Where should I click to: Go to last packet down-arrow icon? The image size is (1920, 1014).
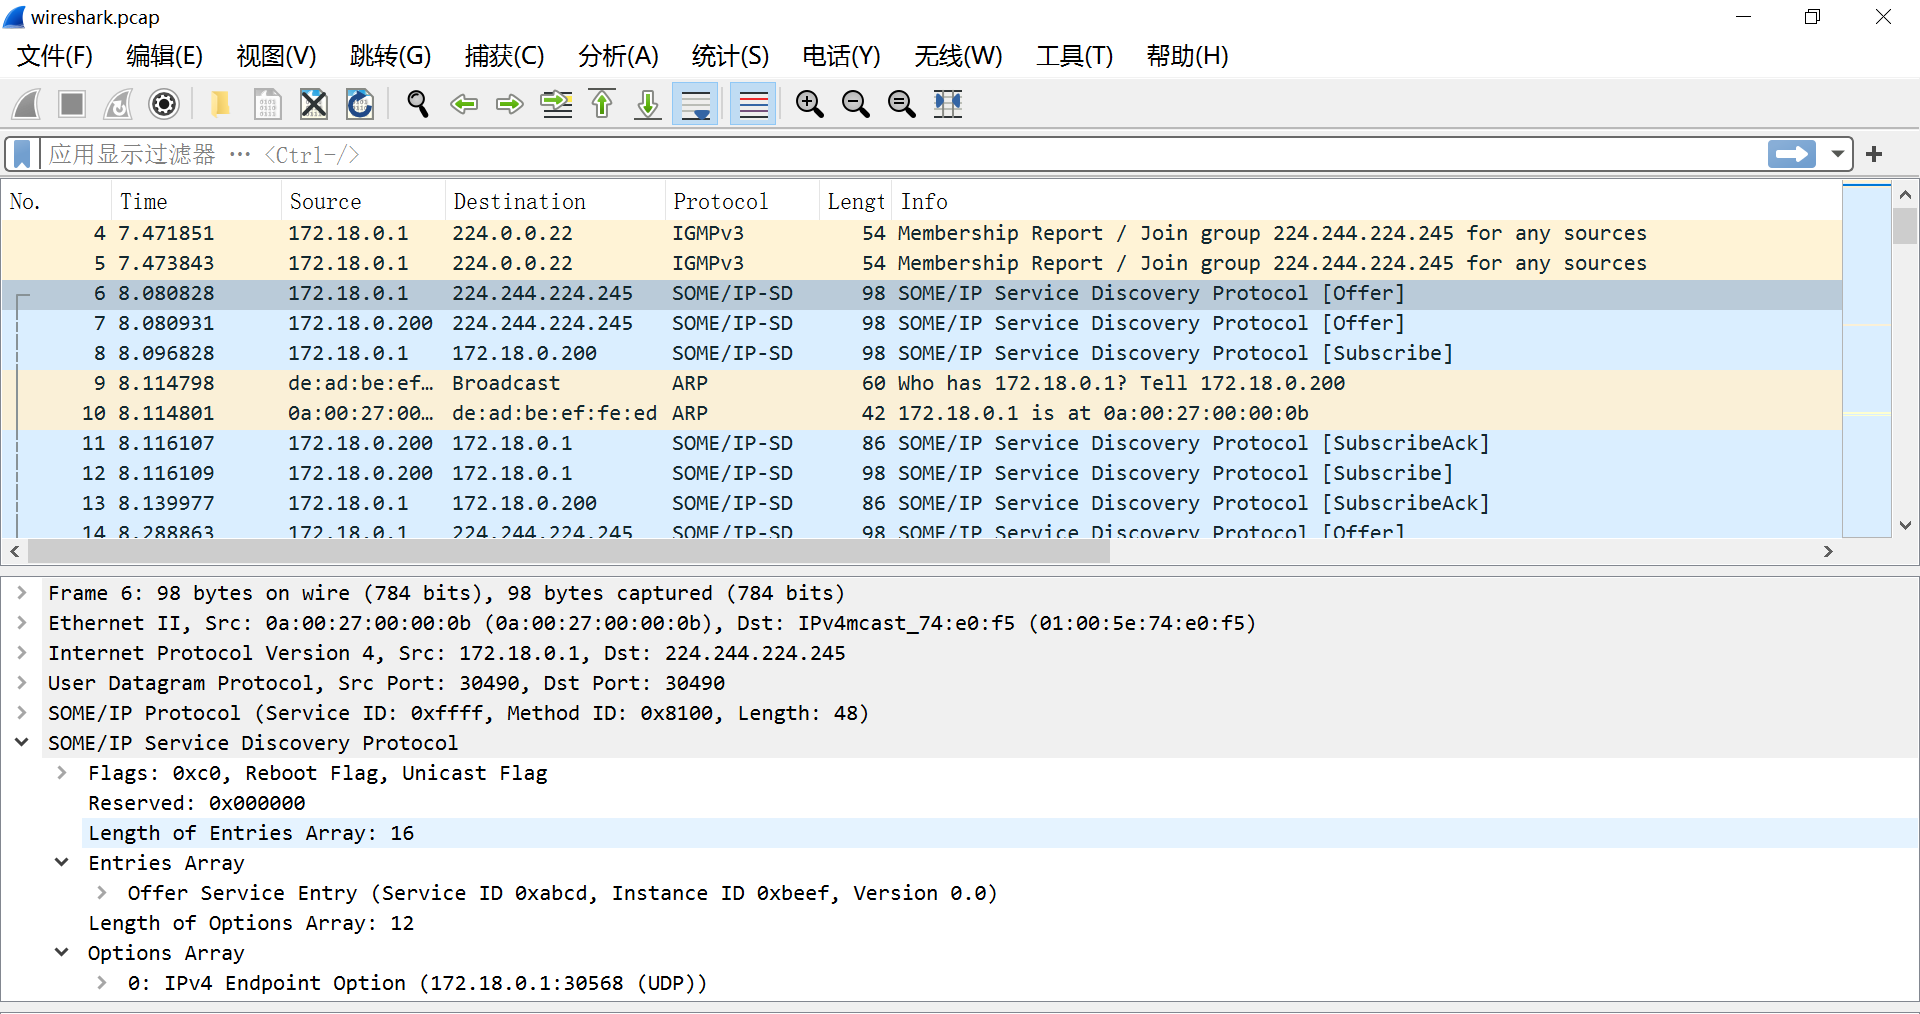pyautogui.click(x=648, y=104)
